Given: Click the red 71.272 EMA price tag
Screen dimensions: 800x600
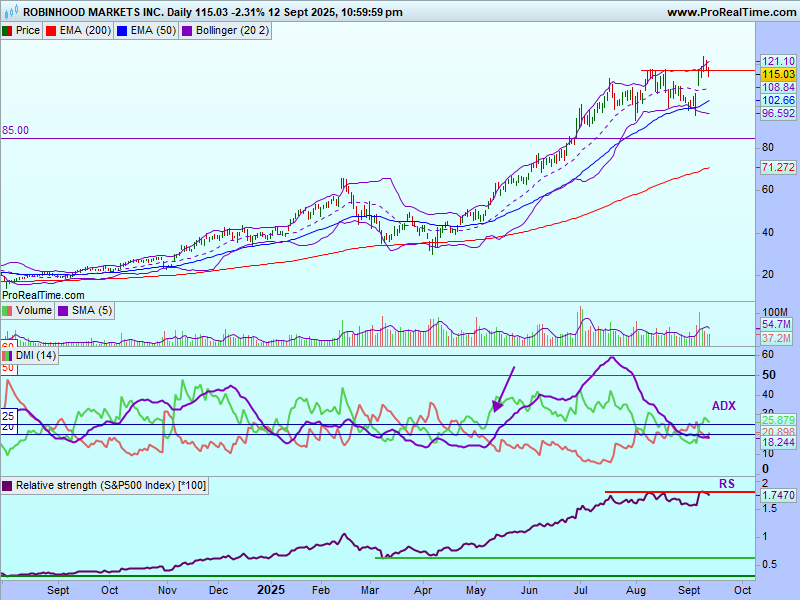Looking at the screenshot, I should point(777,166).
